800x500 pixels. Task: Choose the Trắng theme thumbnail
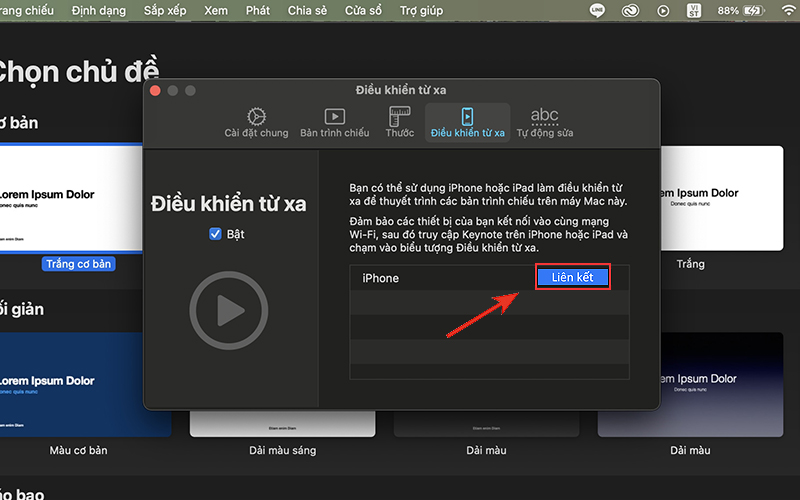coord(722,198)
